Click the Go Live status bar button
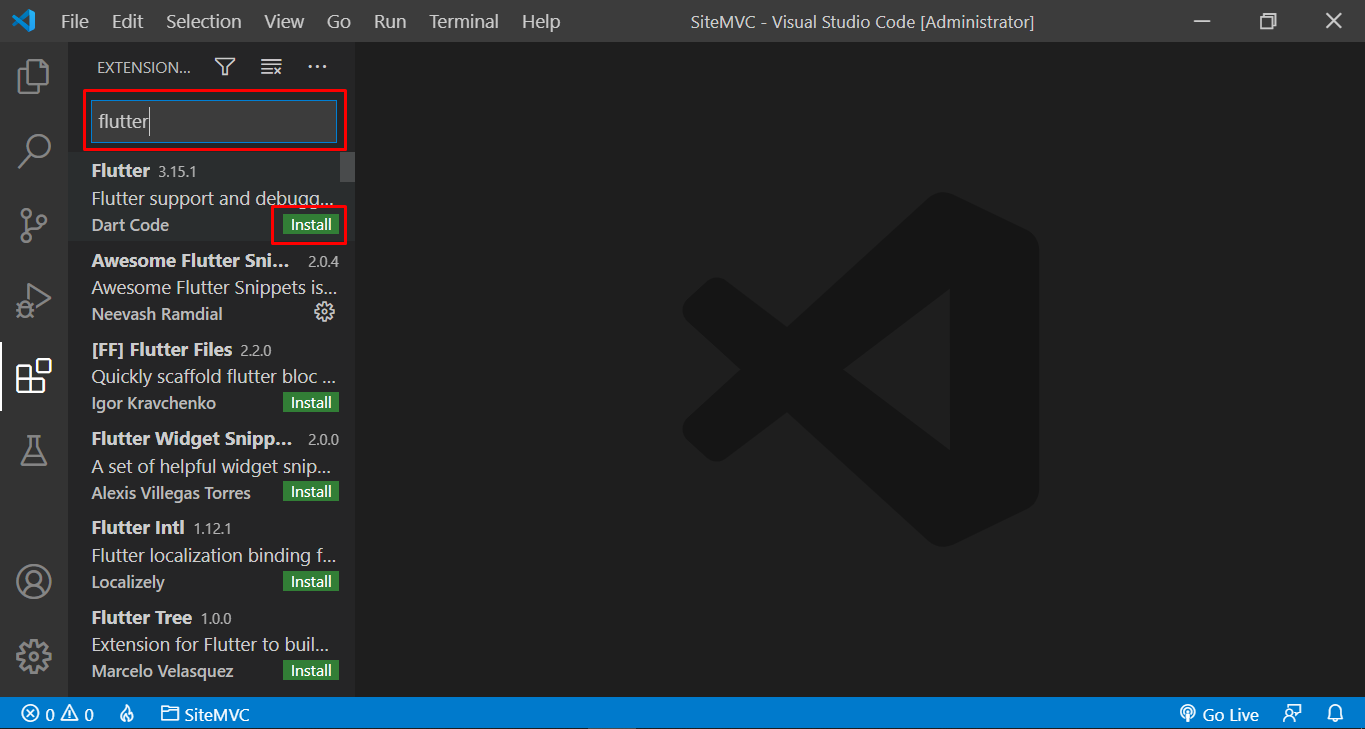The image size is (1365, 729). click(1219, 714)
